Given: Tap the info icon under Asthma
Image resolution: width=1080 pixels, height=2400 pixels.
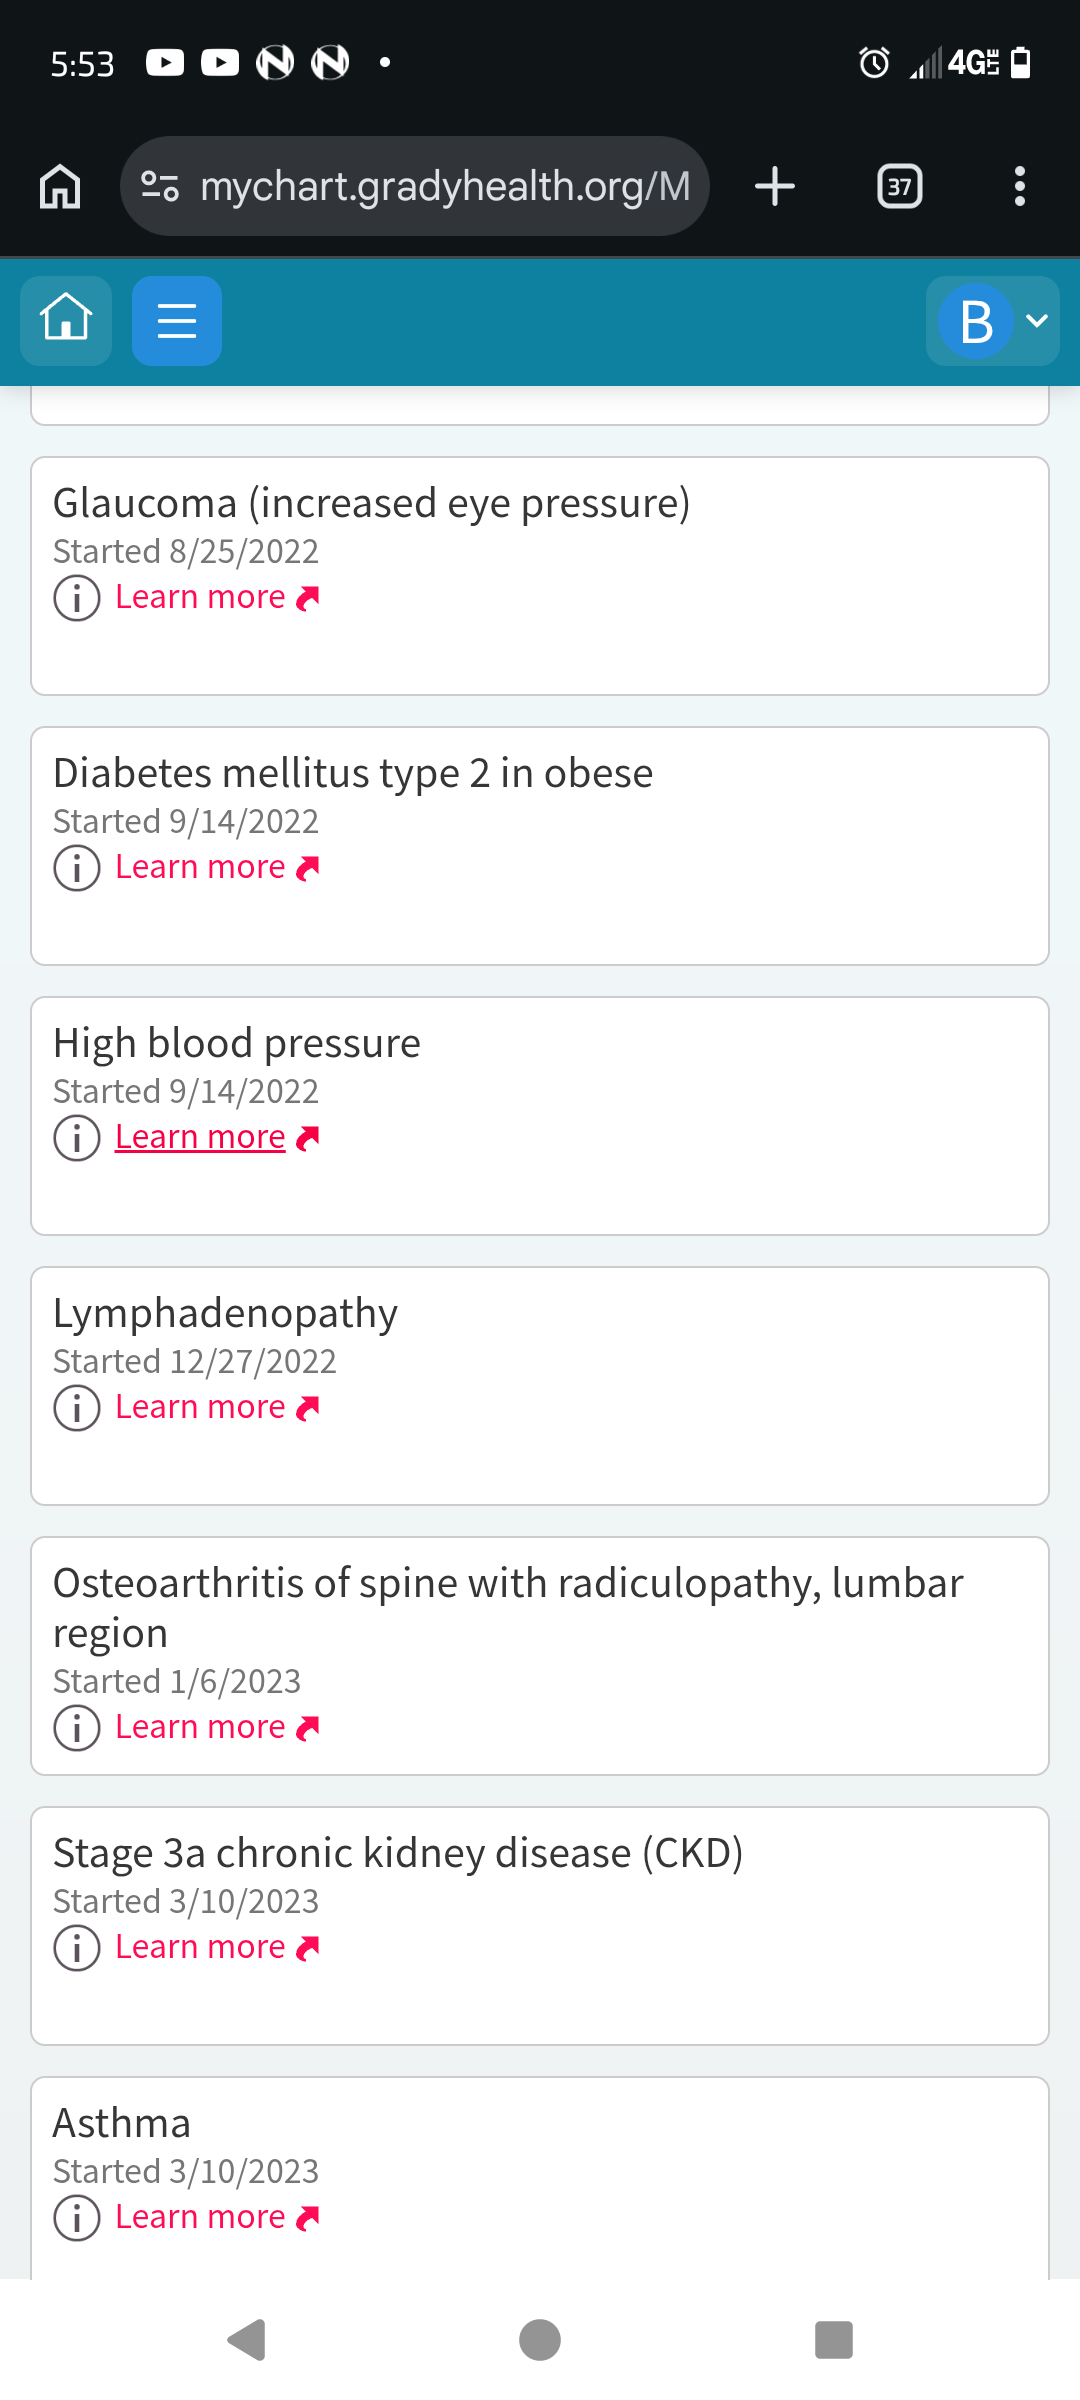Looking at the screenshot, I should click(77, 2218).
